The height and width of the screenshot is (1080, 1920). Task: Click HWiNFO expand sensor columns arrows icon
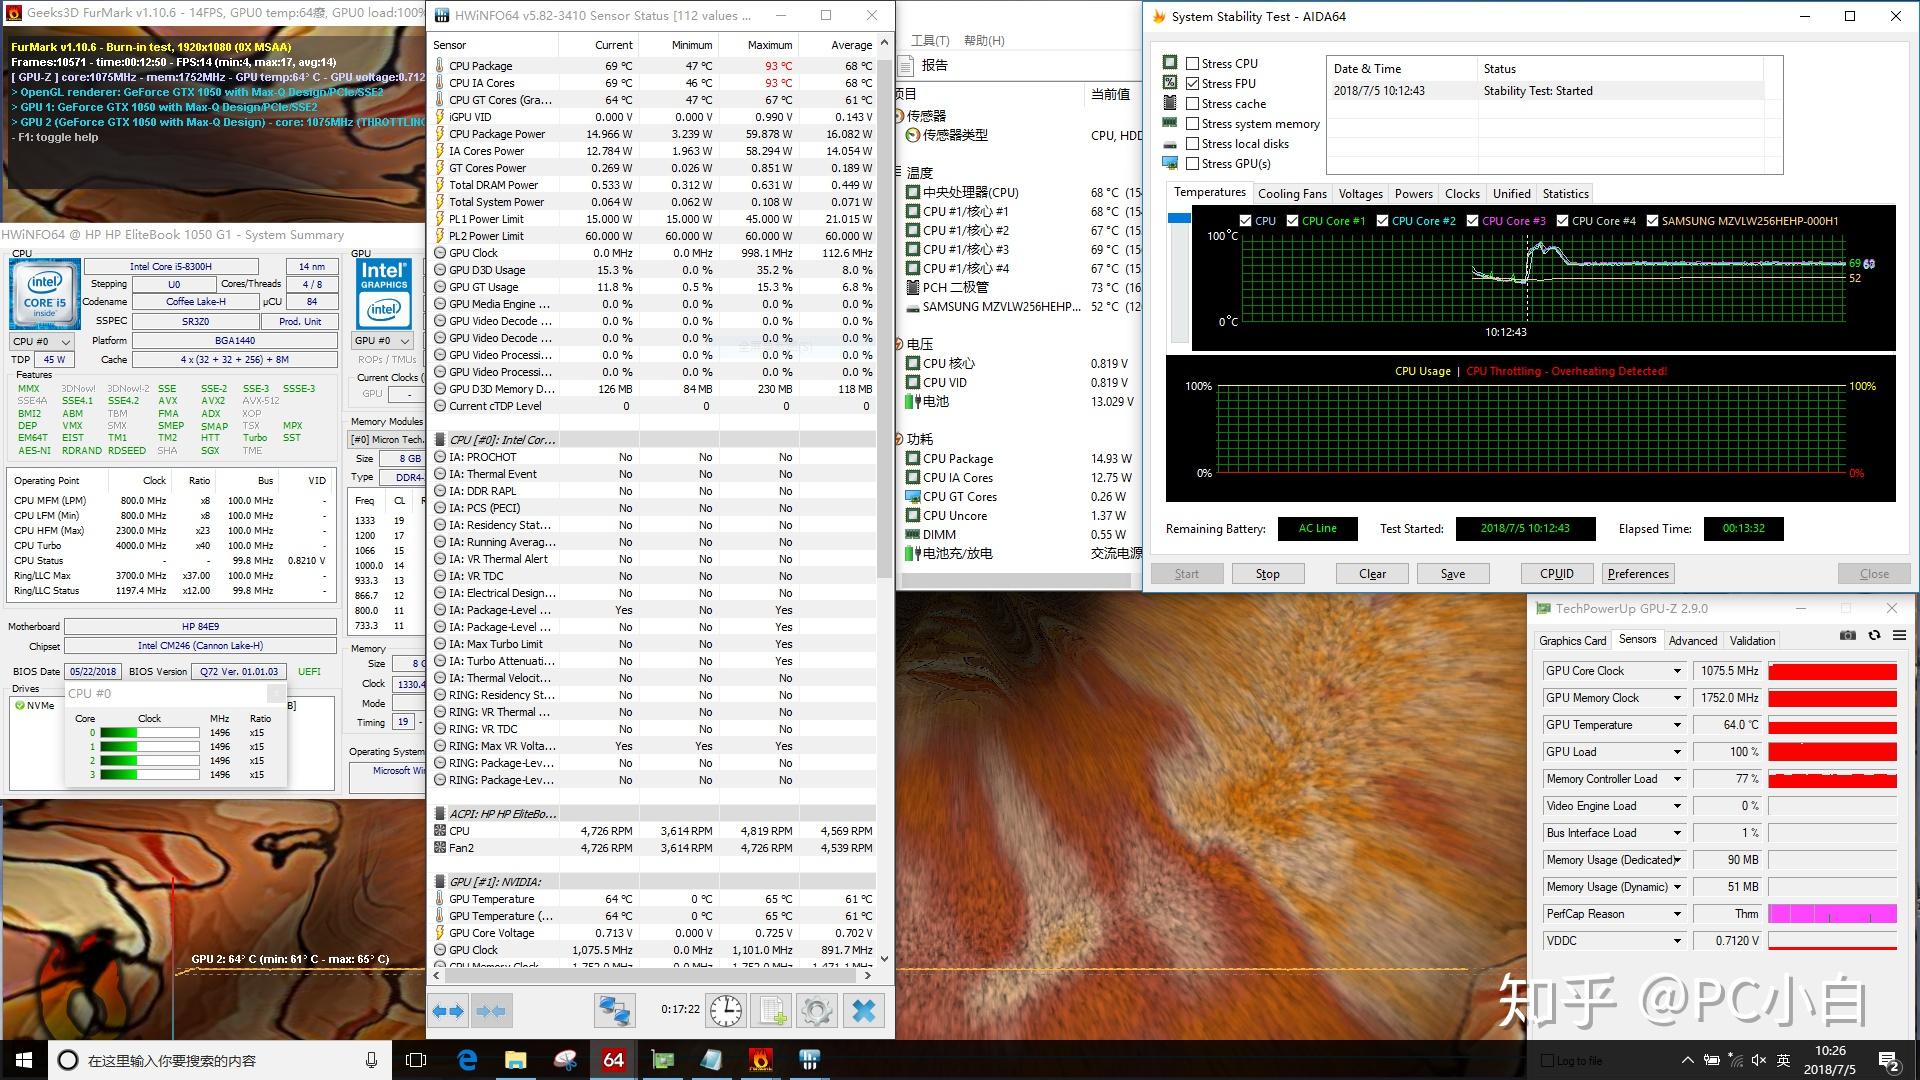pyautogui.click(x=448, y=1011)
